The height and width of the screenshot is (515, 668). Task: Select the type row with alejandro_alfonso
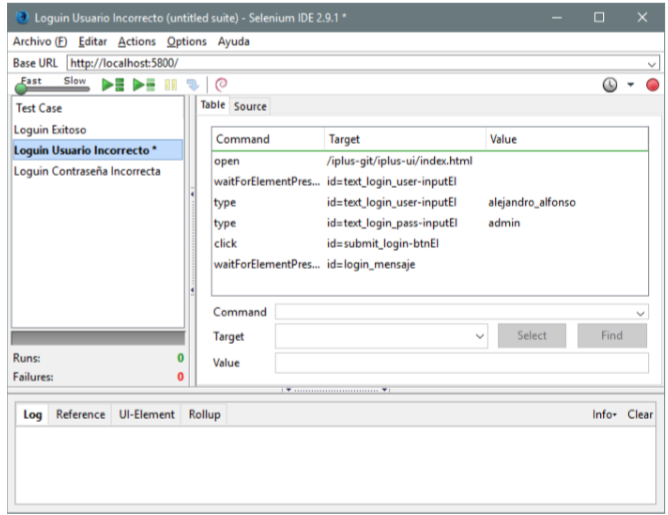click(430, 202)
